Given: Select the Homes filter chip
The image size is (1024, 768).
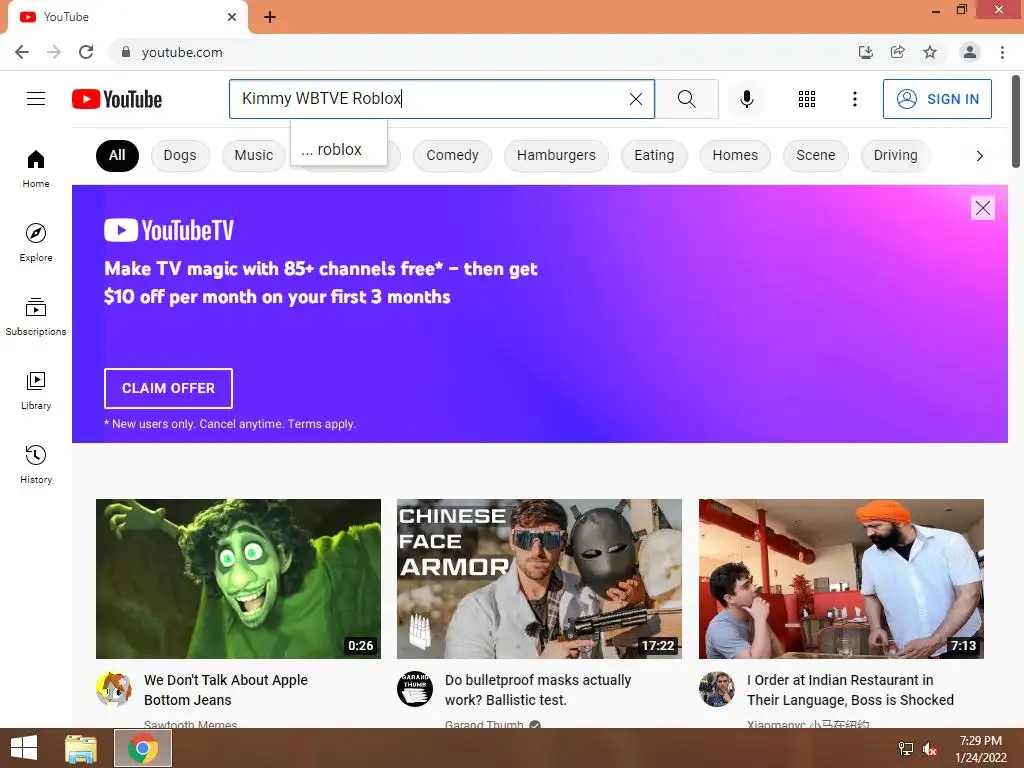Looking at the screenshot, I should point(735,155).
